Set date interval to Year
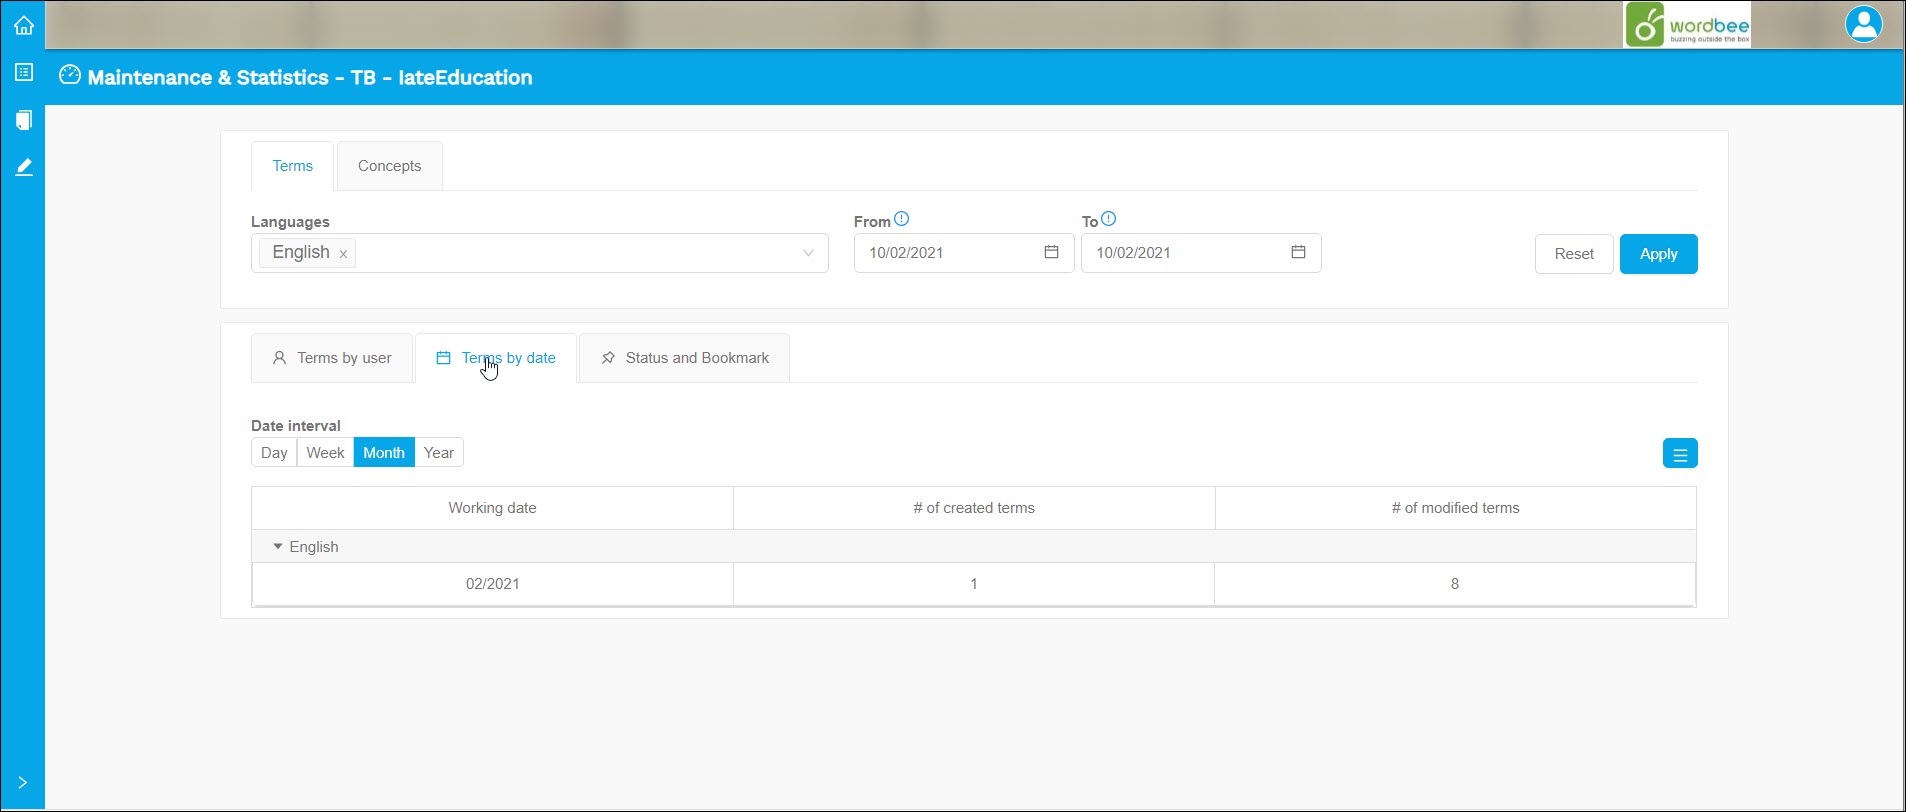 [x=438, y=453]
